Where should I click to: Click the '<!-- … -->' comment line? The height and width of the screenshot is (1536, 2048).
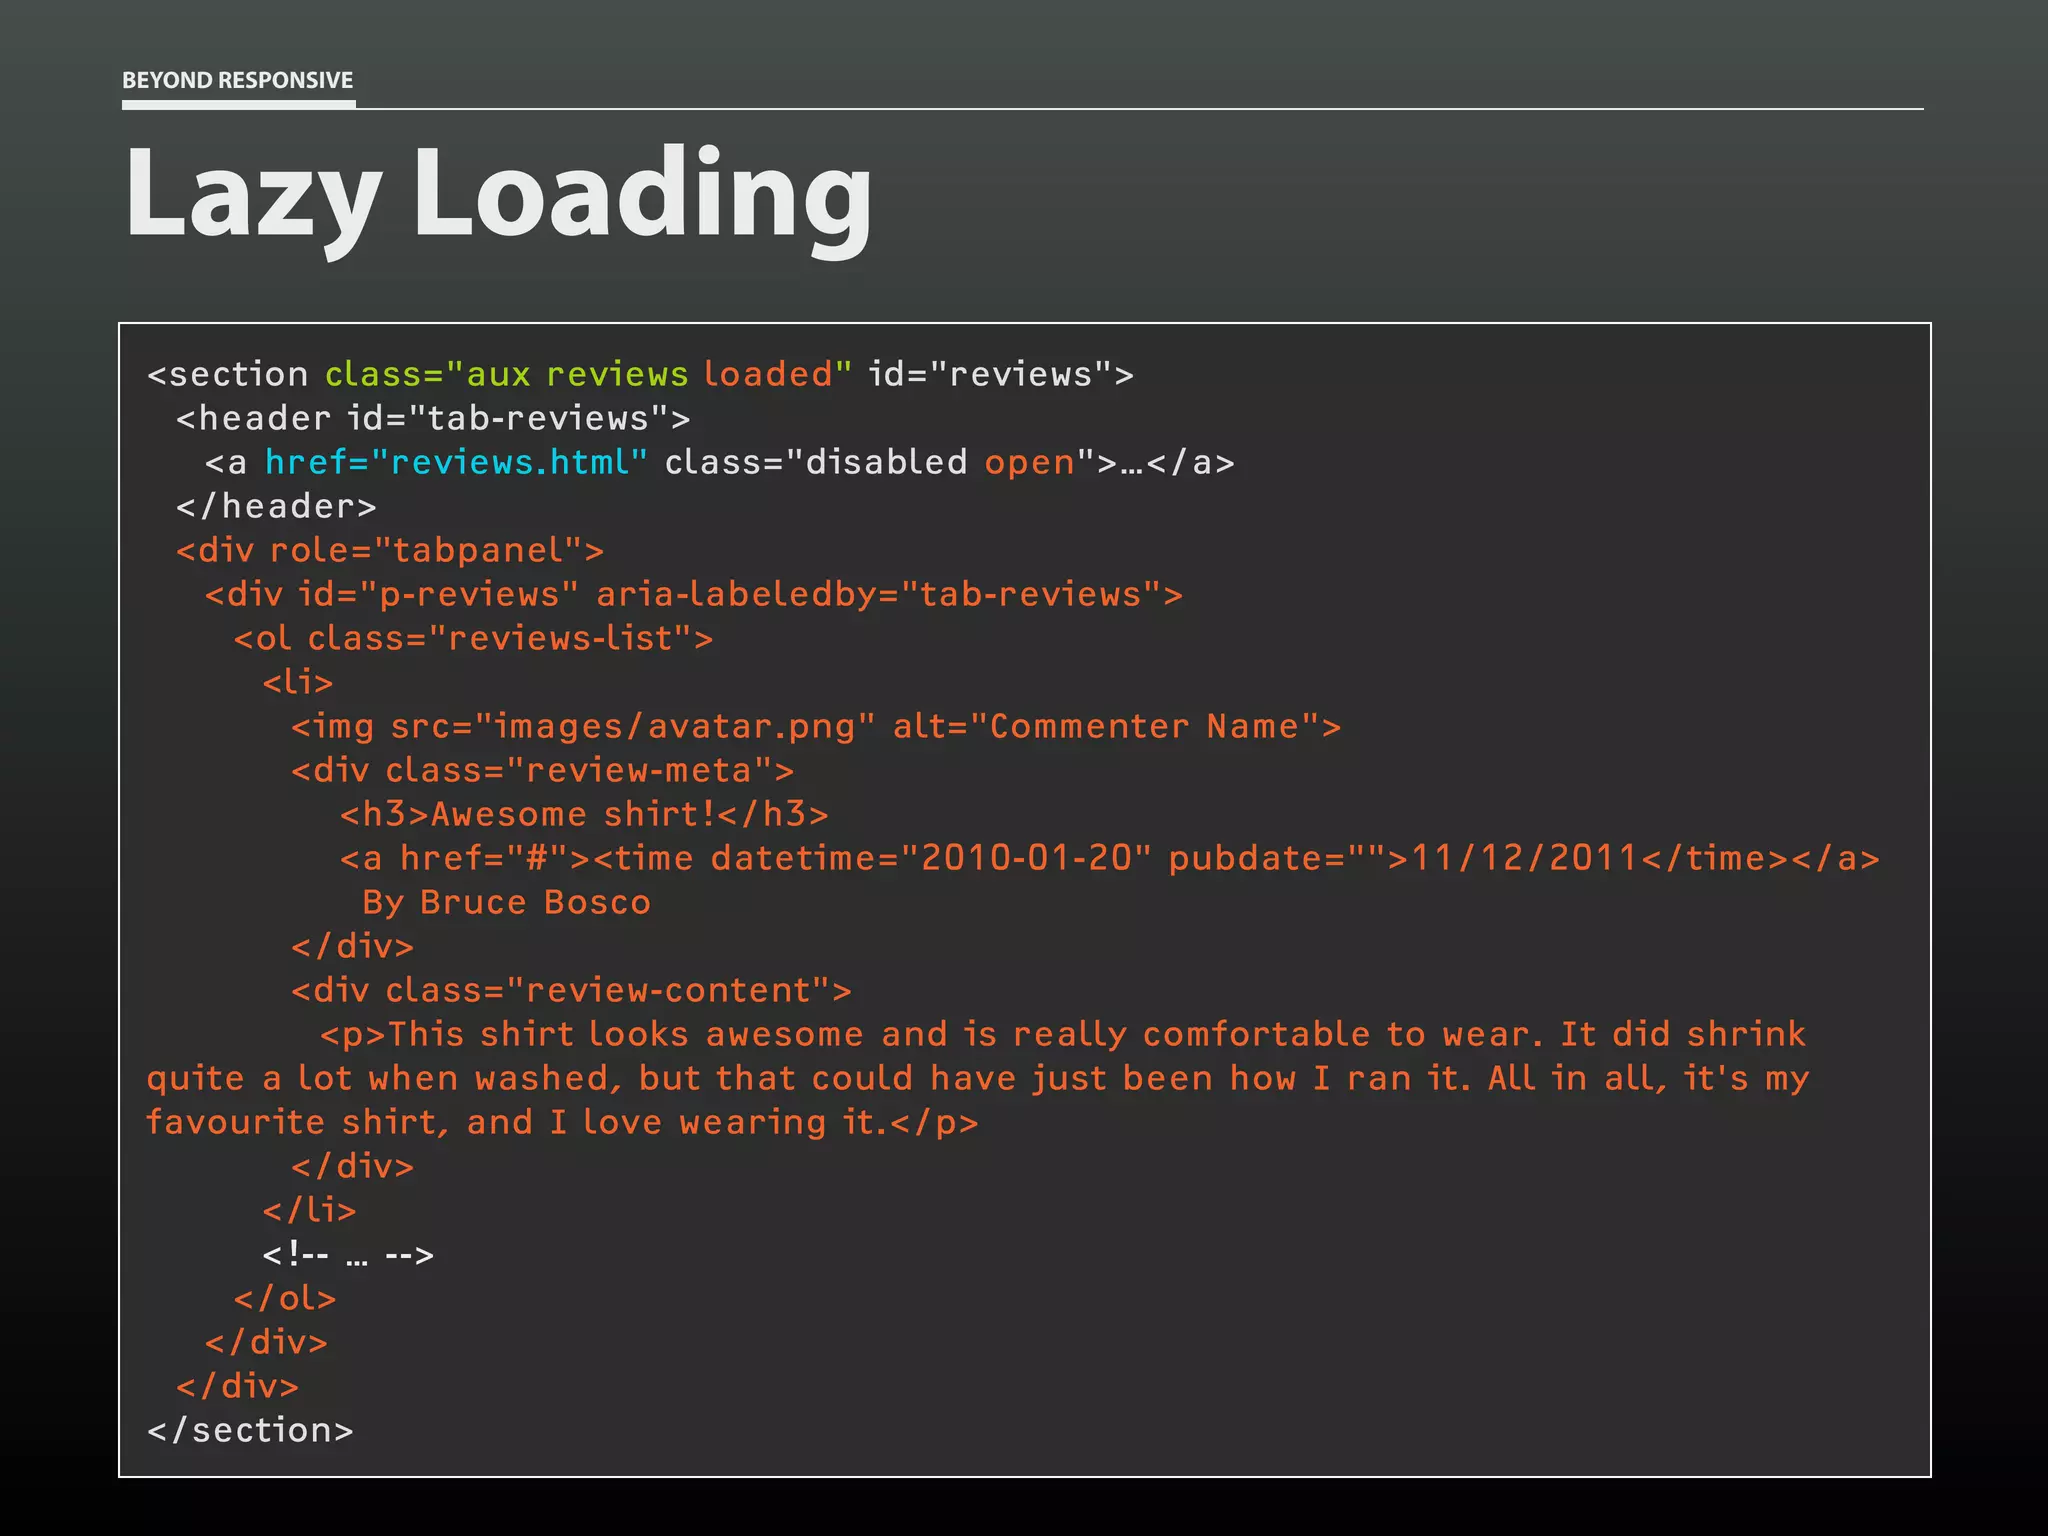pos(348,1255)
